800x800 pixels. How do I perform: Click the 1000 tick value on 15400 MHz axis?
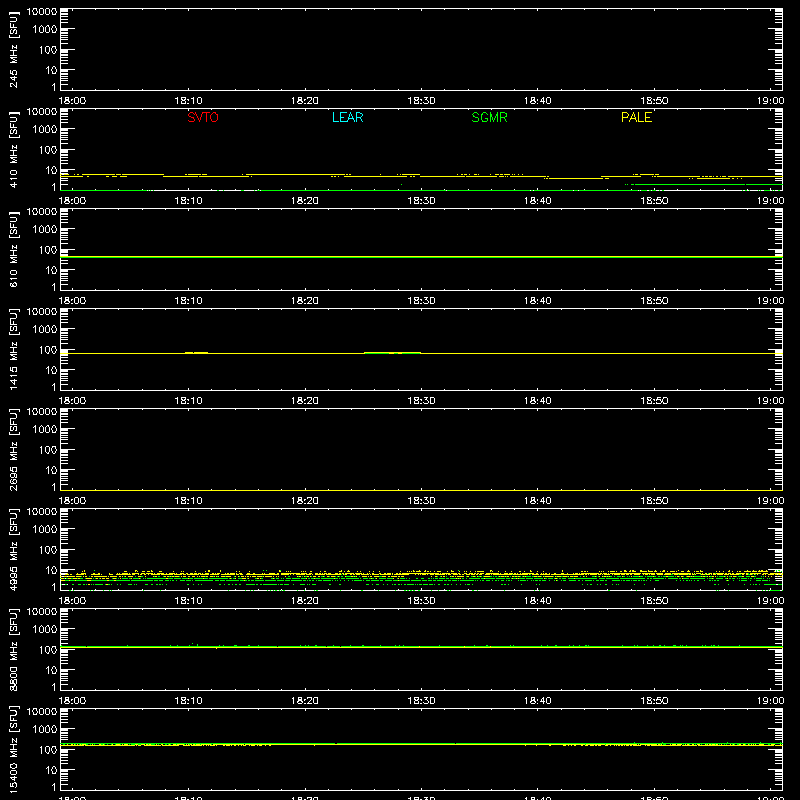(x=45, y=730)
